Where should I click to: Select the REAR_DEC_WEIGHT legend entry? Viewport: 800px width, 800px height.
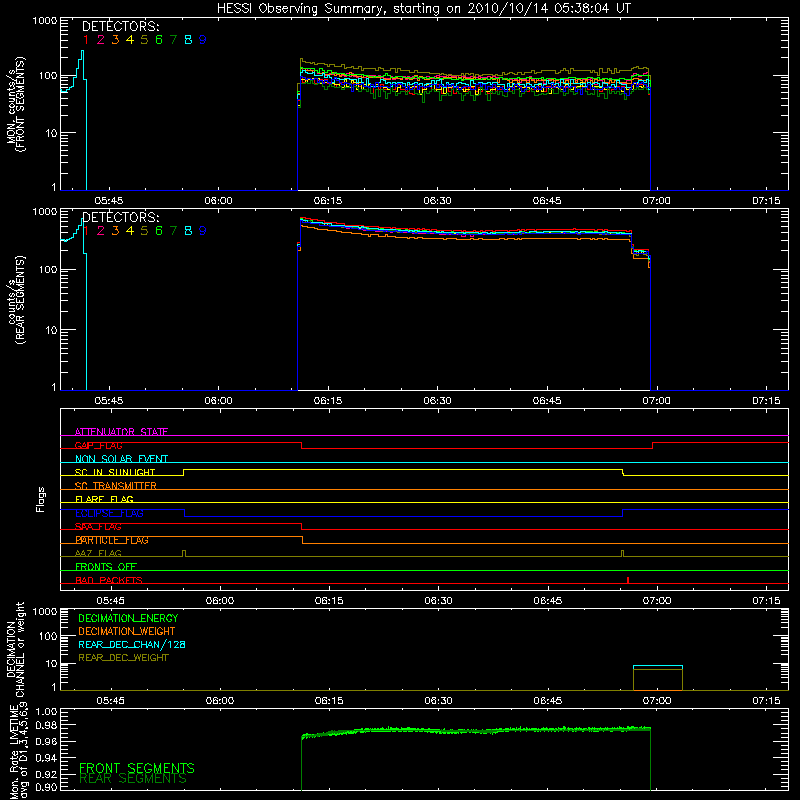click(123, 658)
